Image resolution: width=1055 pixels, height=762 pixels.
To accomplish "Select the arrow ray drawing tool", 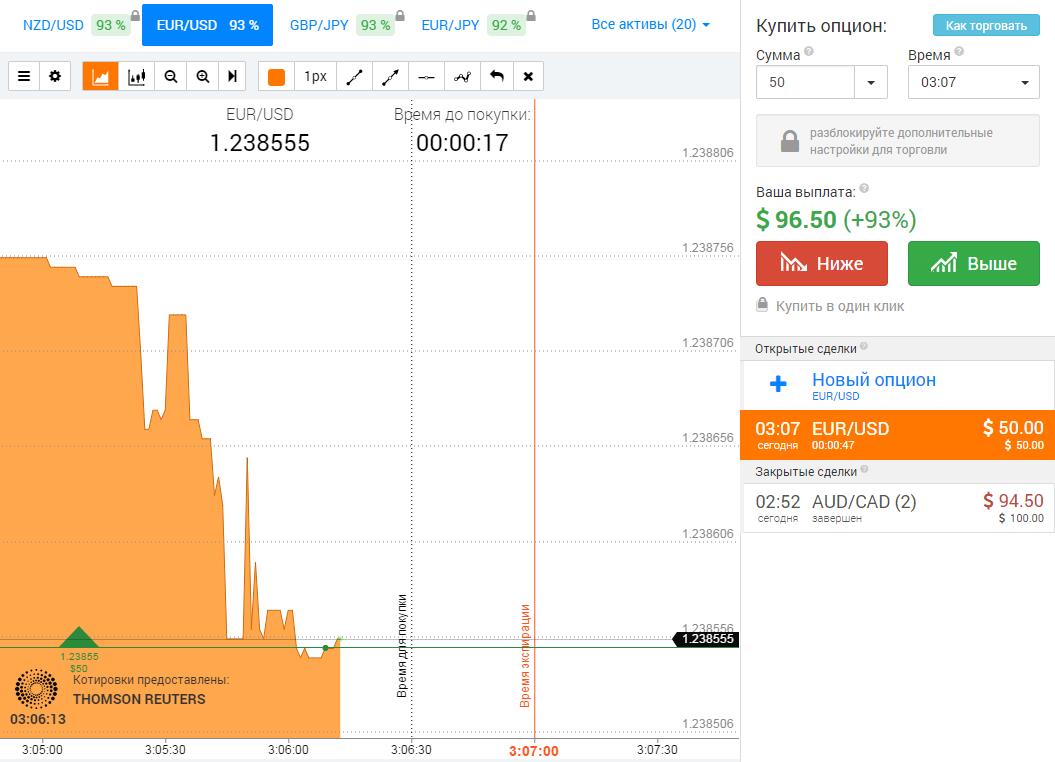I will pyautogui.click(x=390, y=77).
